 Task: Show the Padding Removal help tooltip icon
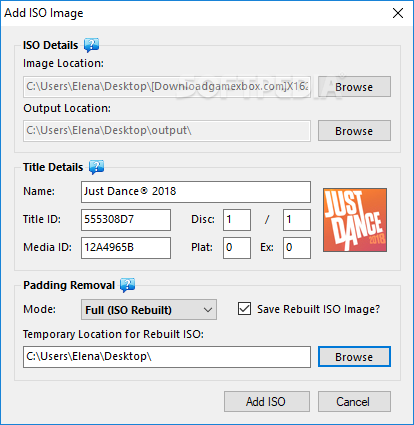click(x=127, y=285)
